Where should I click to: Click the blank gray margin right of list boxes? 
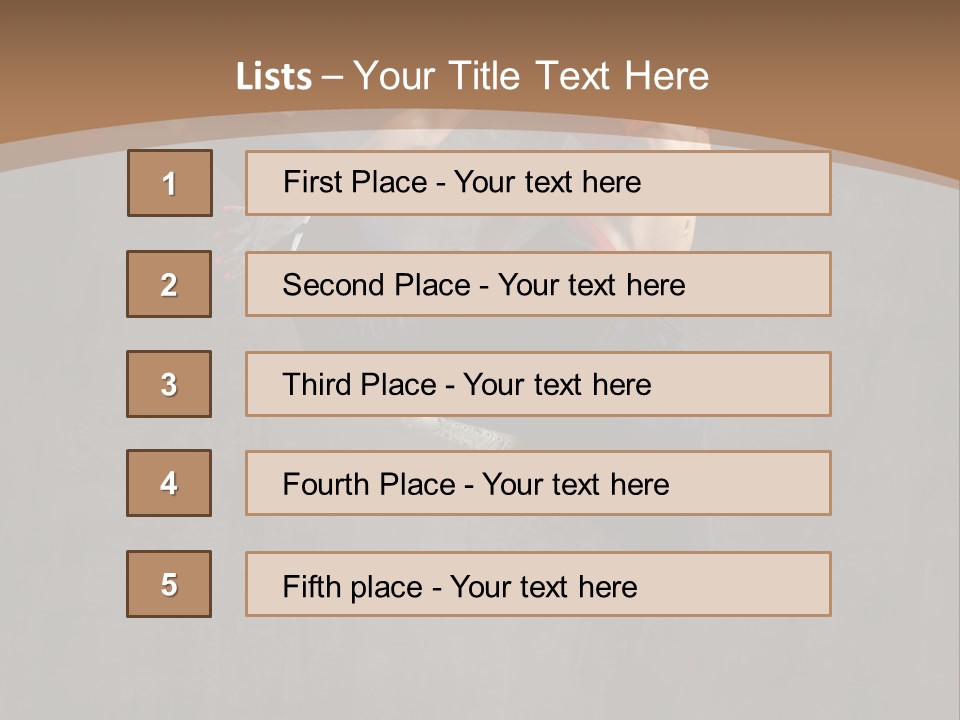pos(895,400)
